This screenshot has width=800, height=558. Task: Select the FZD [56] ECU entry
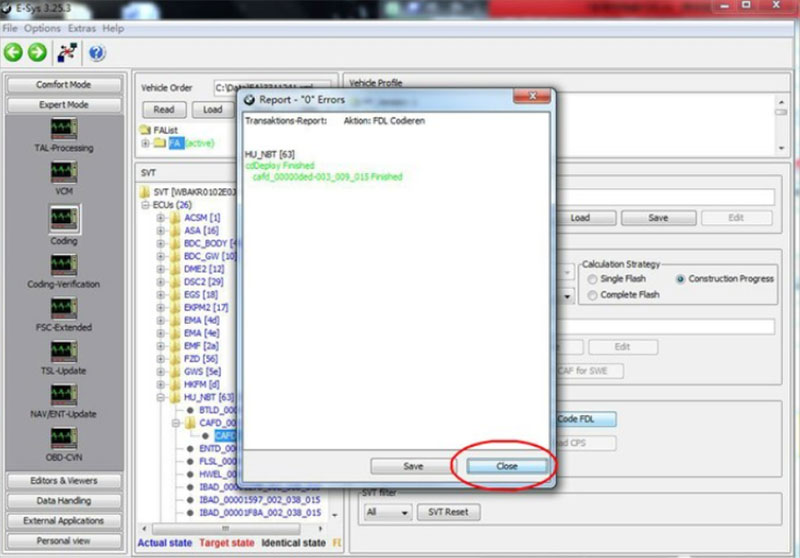[201, 359]
